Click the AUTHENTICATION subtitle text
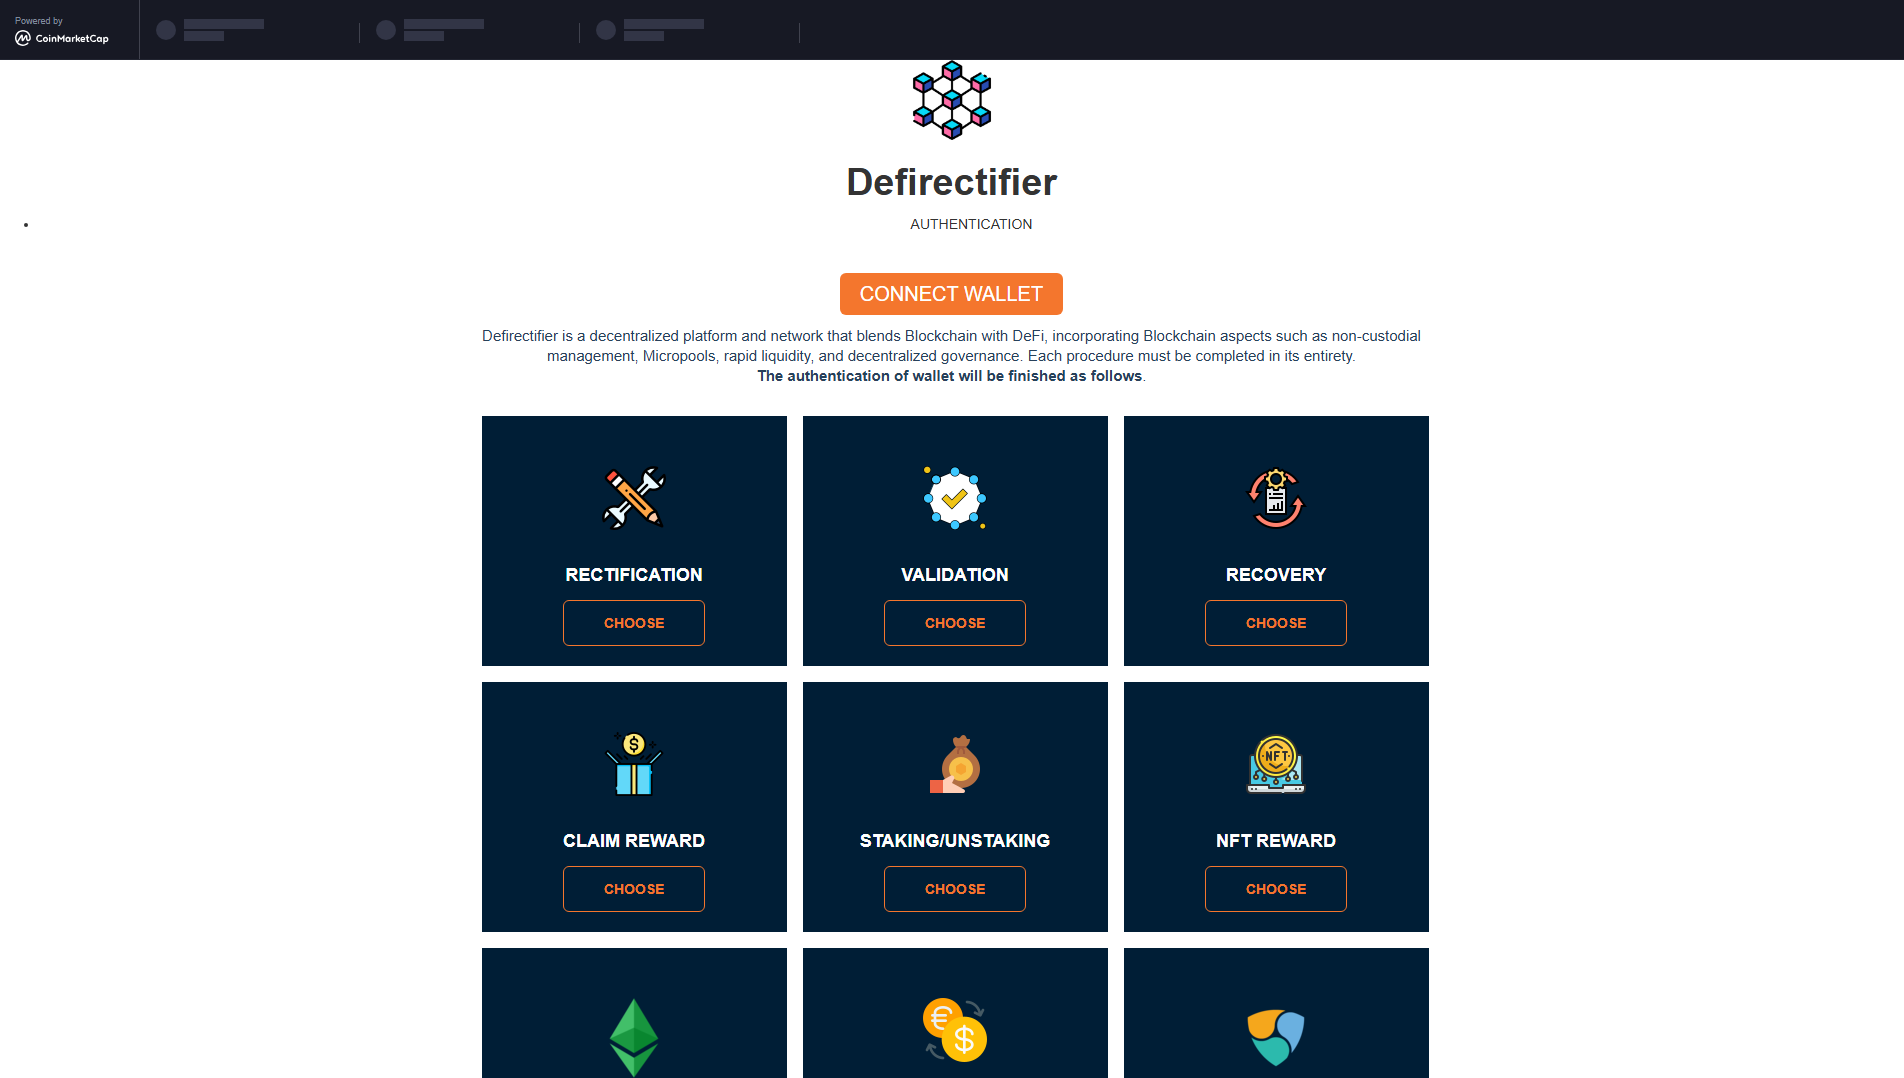 click(971, 224)
